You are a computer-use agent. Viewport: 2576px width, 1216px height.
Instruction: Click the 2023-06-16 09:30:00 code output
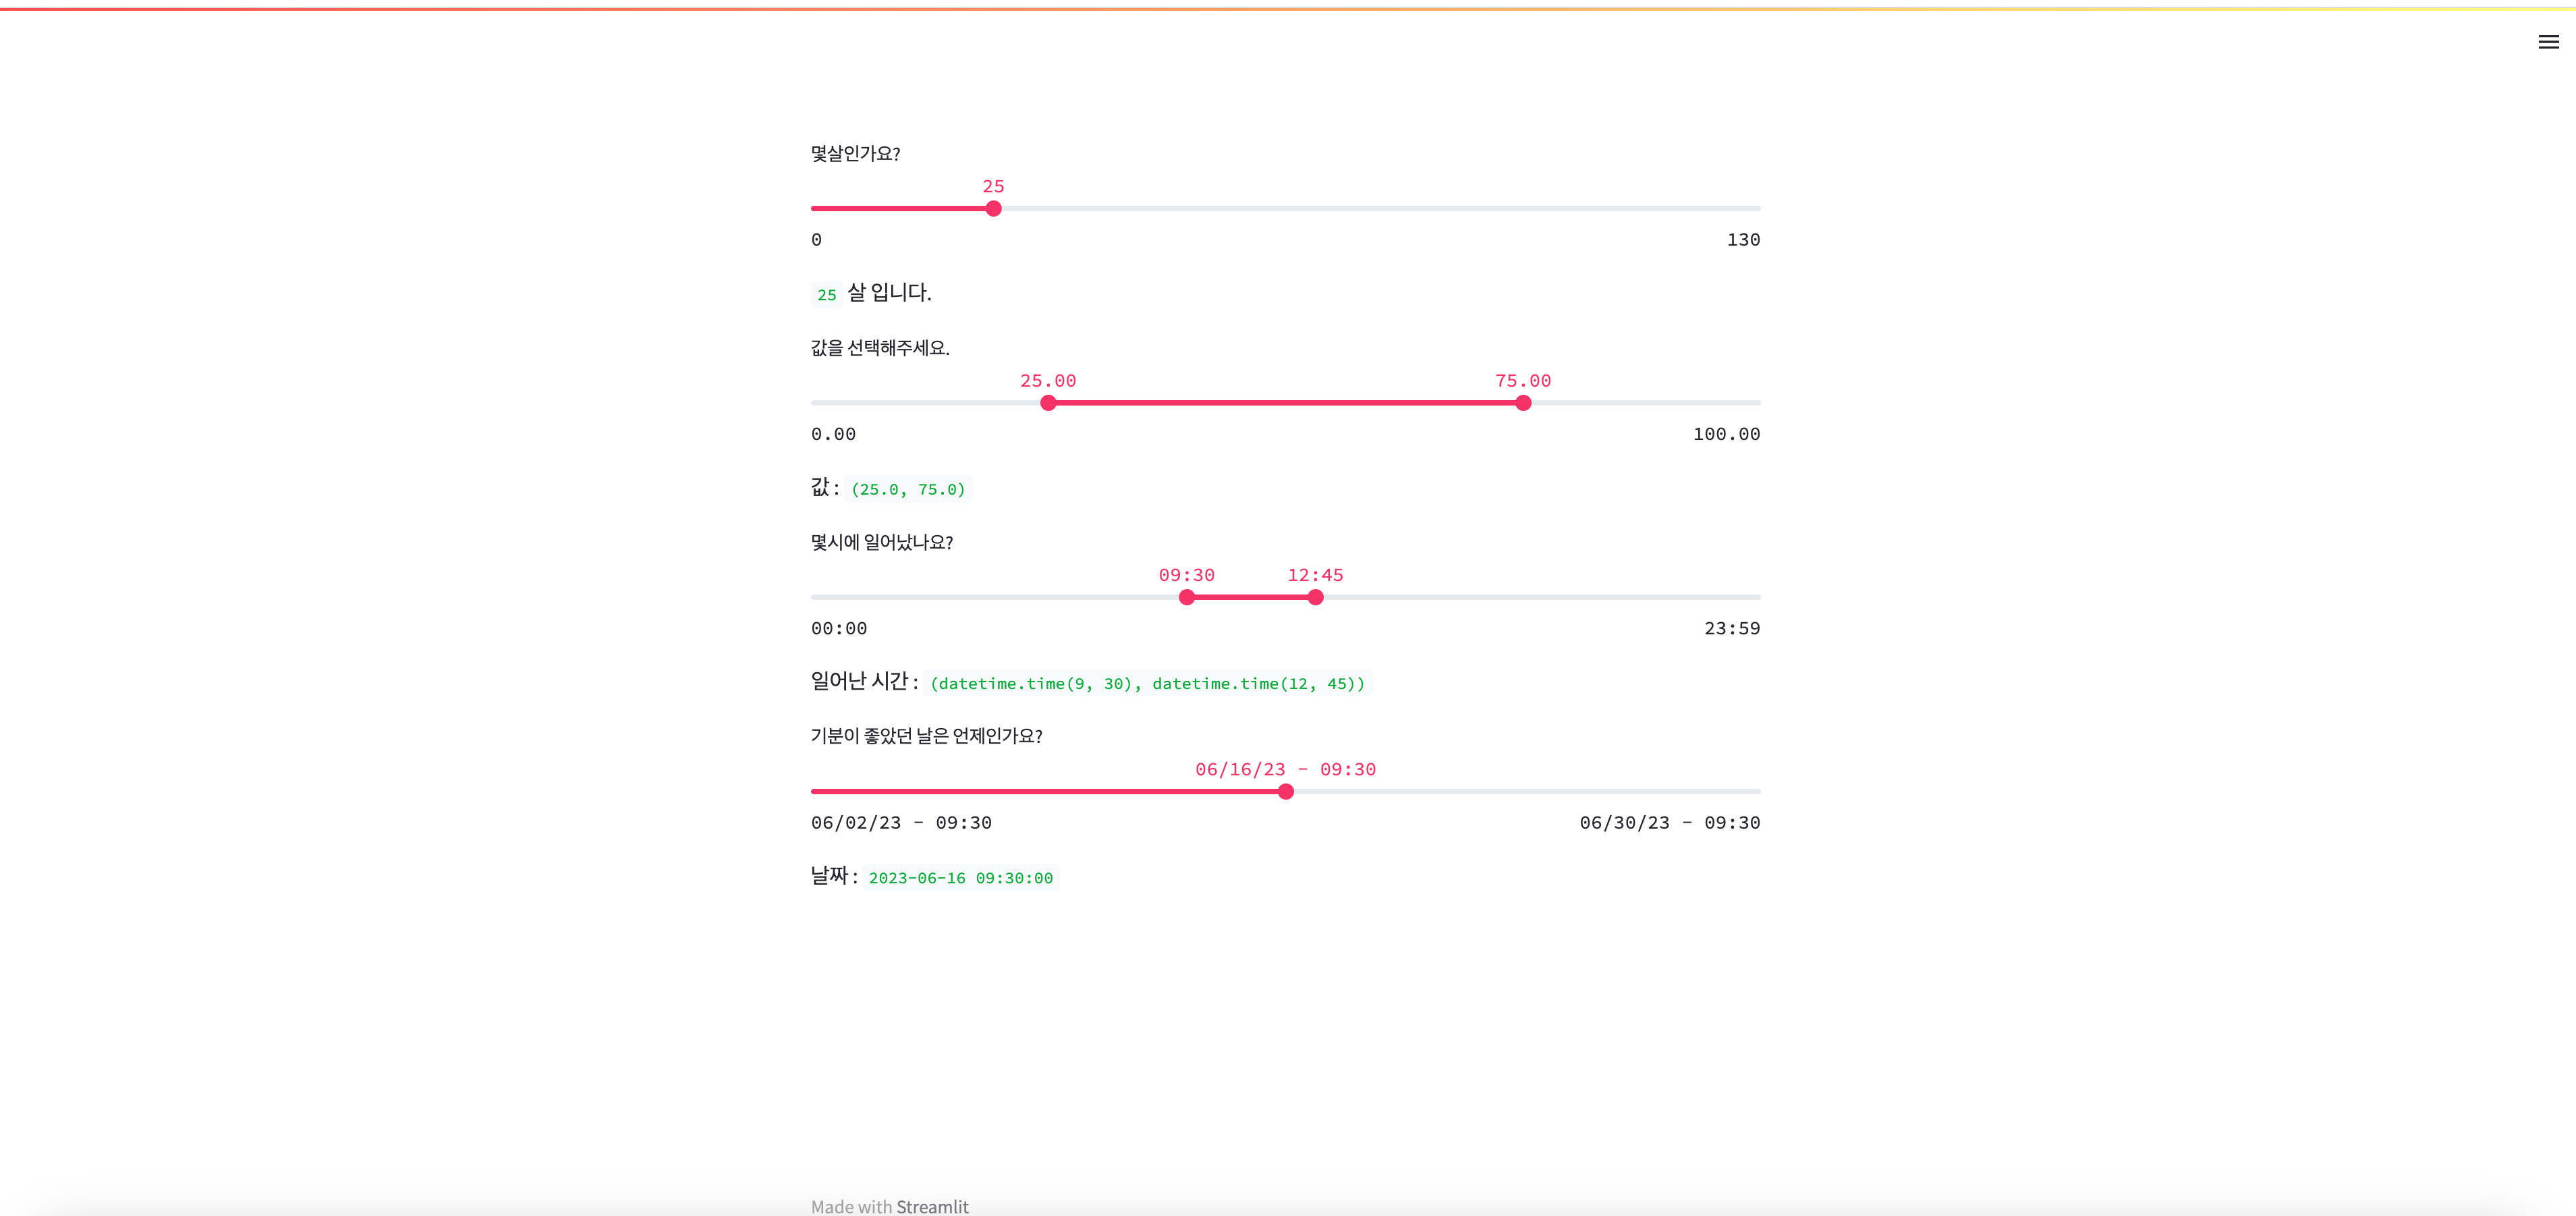[x=960, y=878]
